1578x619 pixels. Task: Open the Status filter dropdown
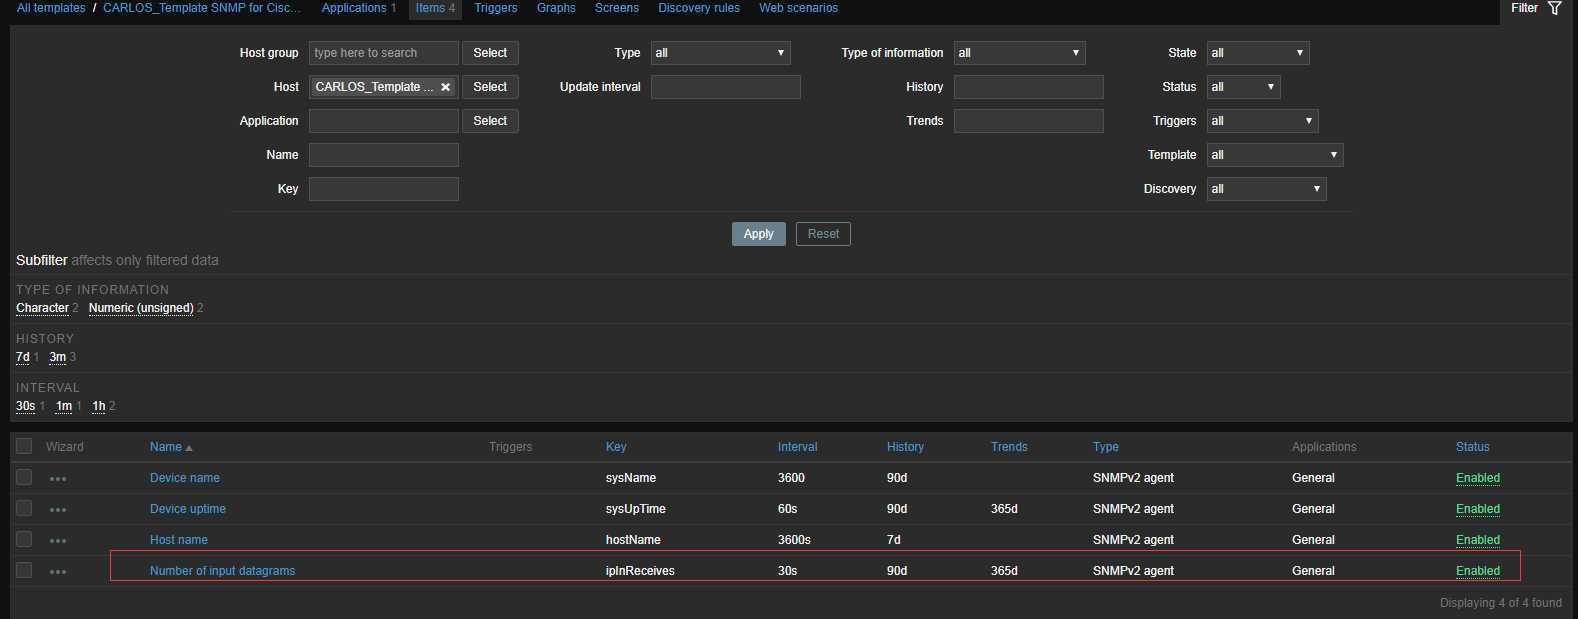pyautogui.click(x=1243, y=87)
